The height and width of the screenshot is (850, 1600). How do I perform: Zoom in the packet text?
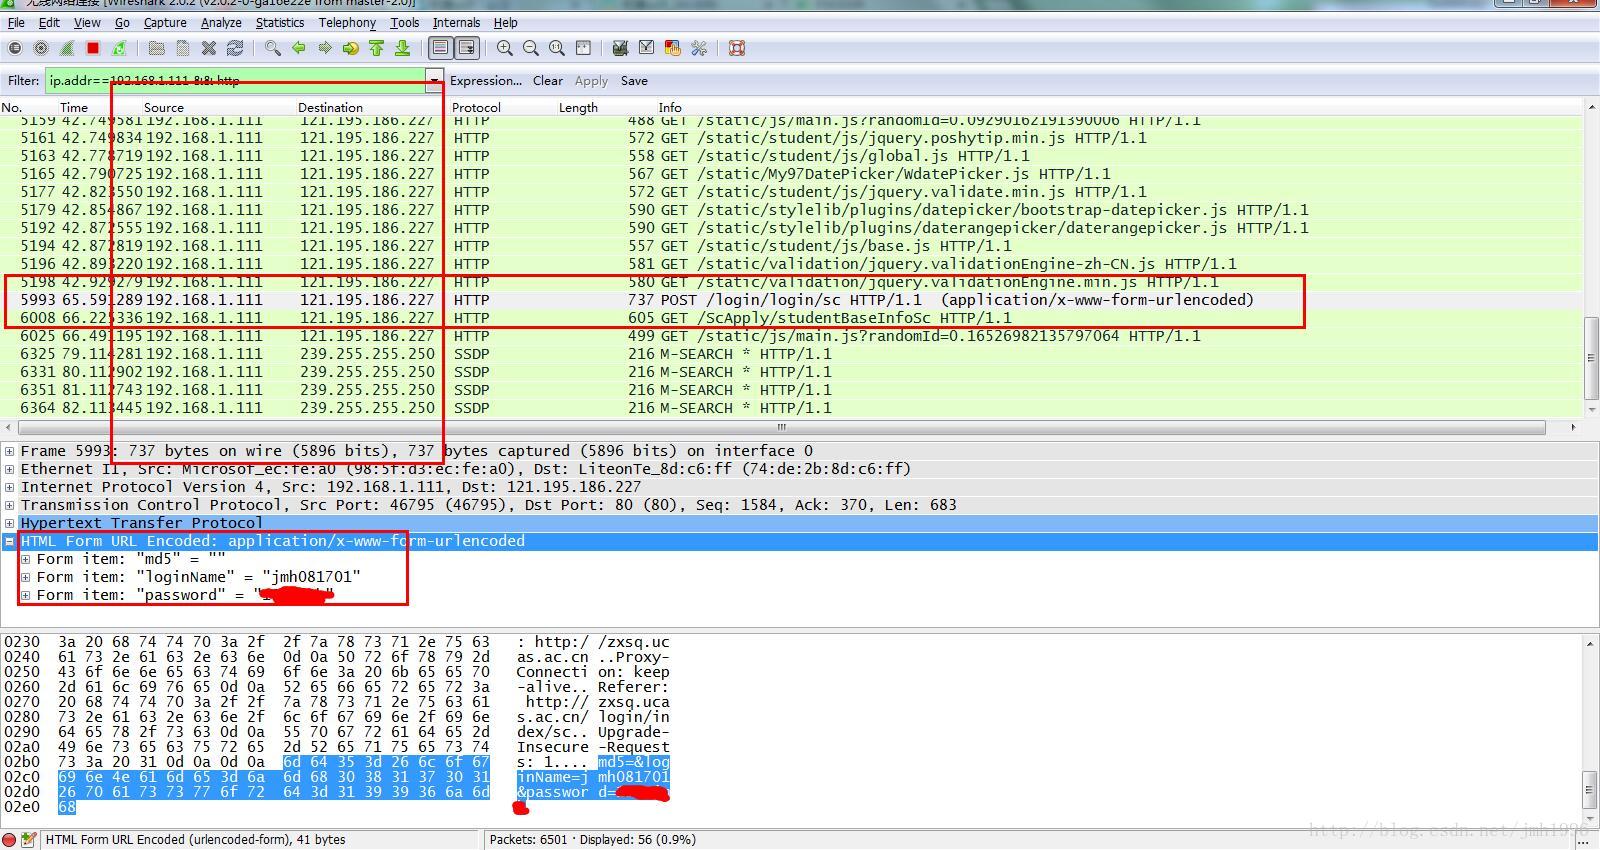click(x=505, y=48)
